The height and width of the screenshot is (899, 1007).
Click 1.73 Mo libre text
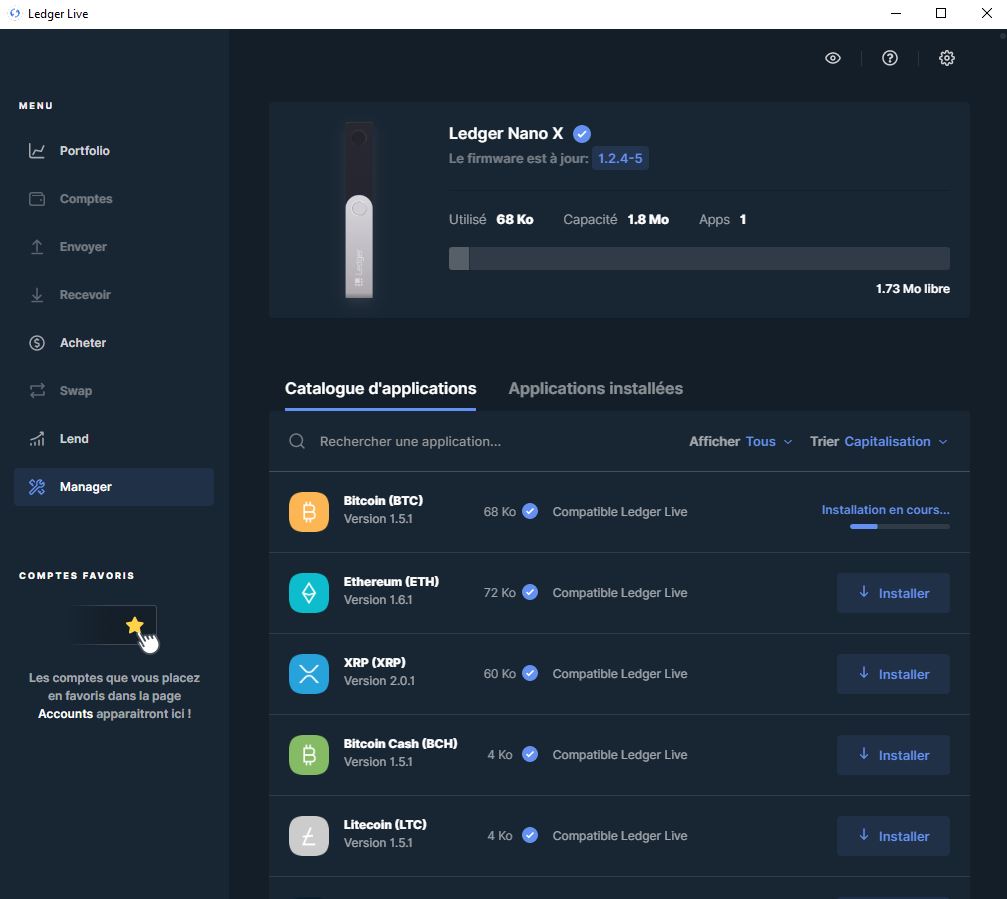[x=913, y=289]
